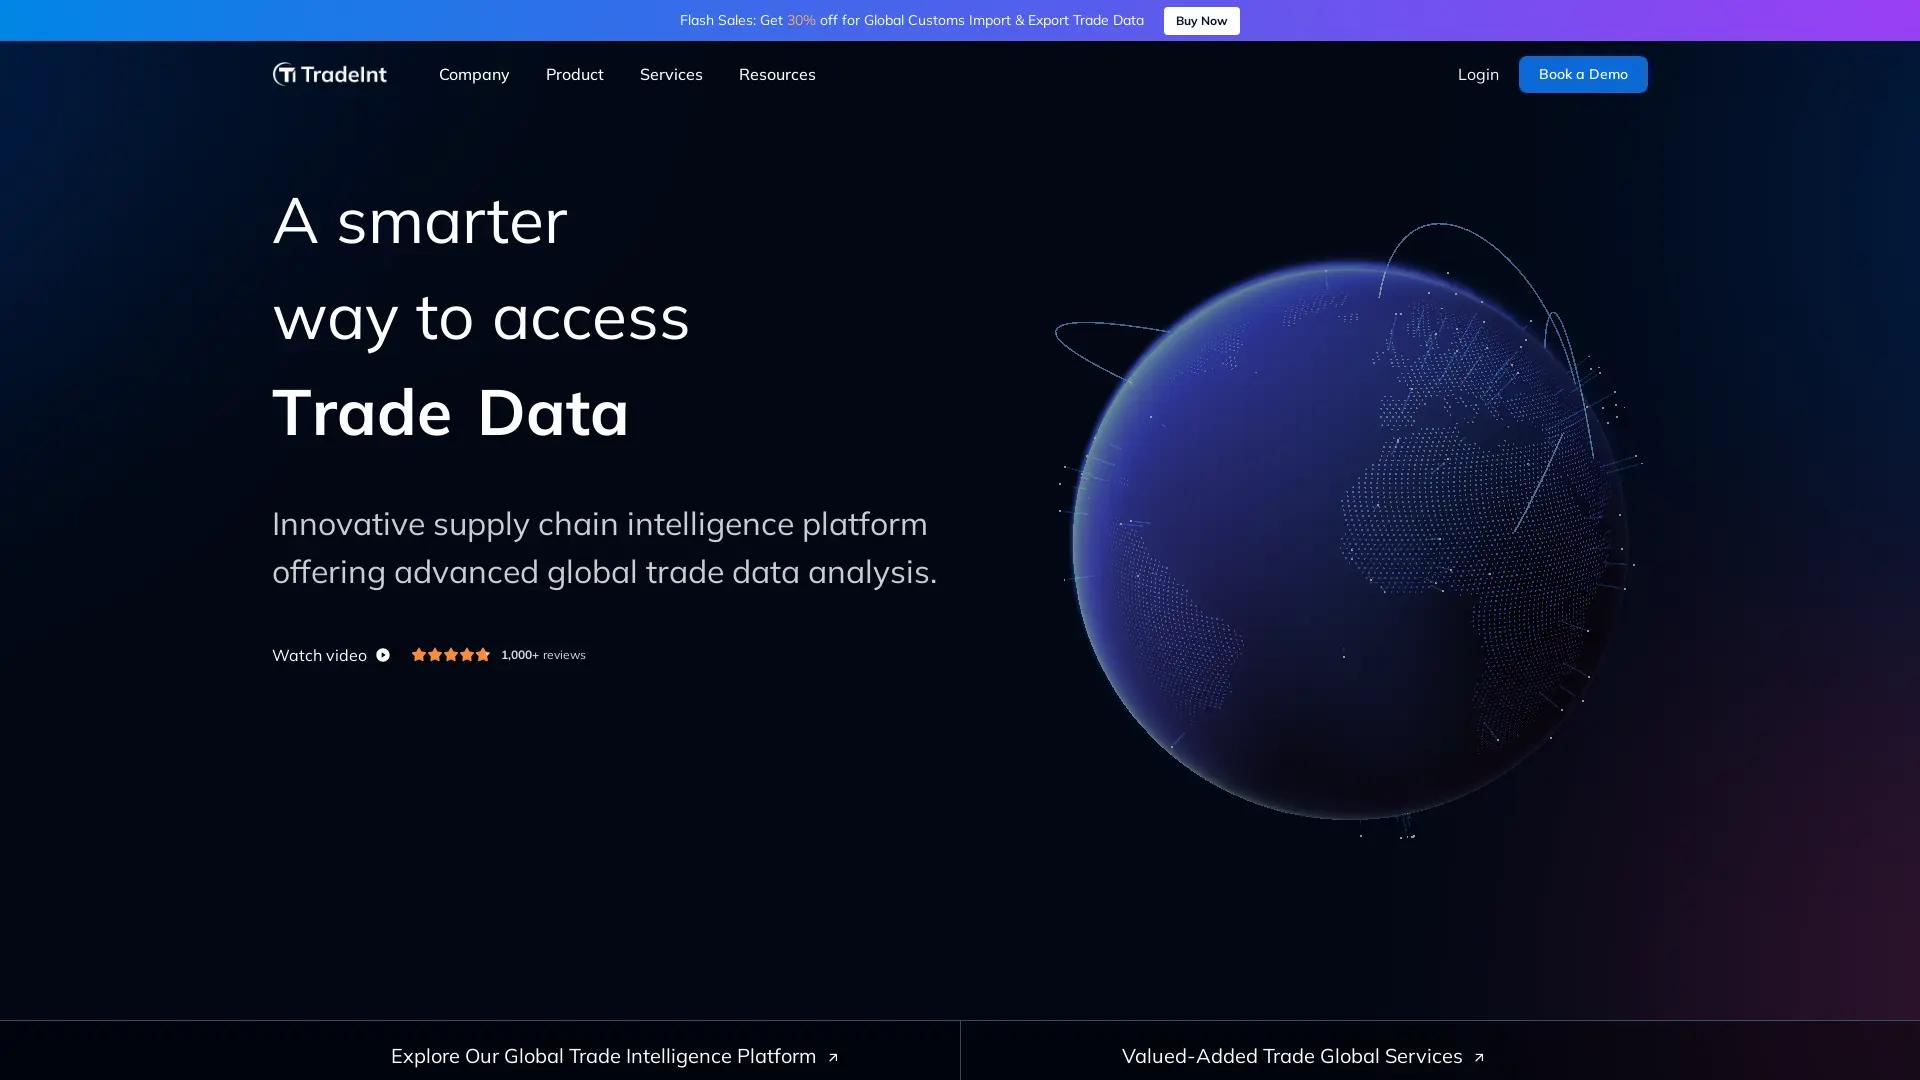
Task: Select Login in the top navigation
Action: (1477, 74)
